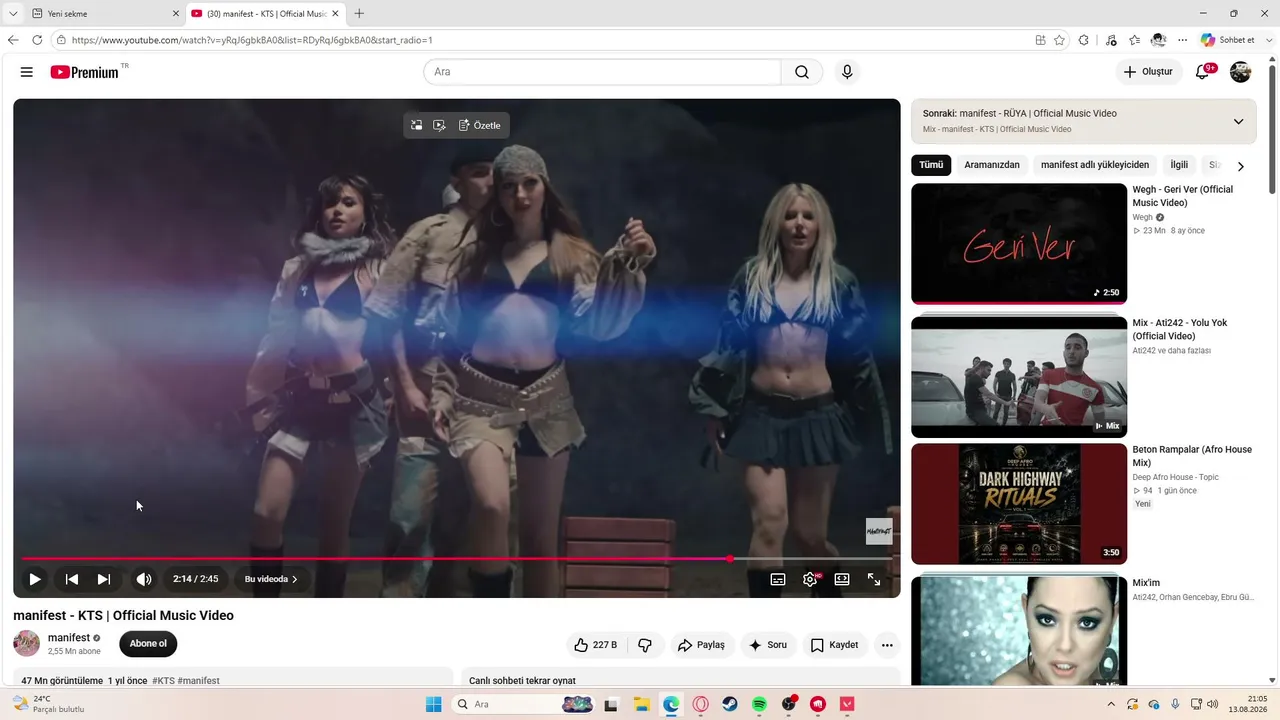
Task: Open the favorites list icon
Action: pyautogui.click(x=1135, y=40)
